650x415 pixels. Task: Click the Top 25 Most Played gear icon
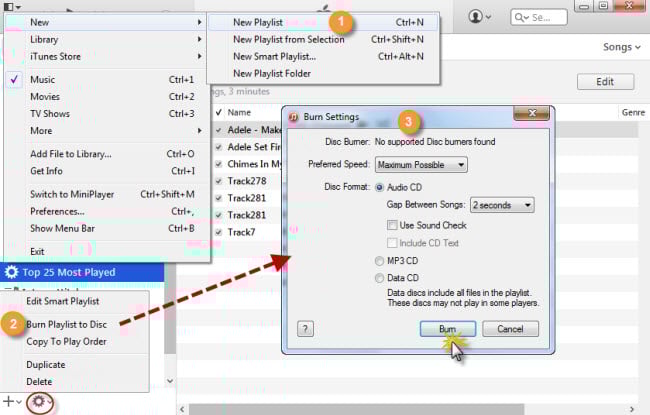(x=11, y=272)
